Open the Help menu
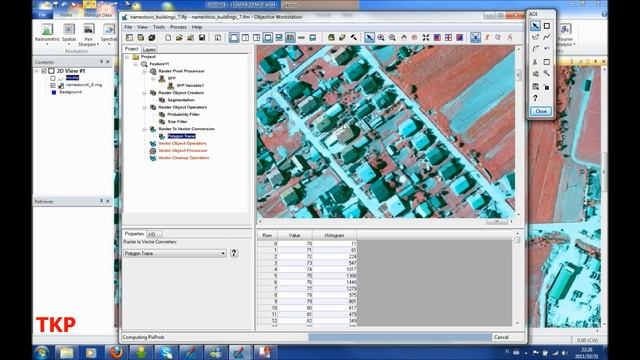 [x=197, y=27]
